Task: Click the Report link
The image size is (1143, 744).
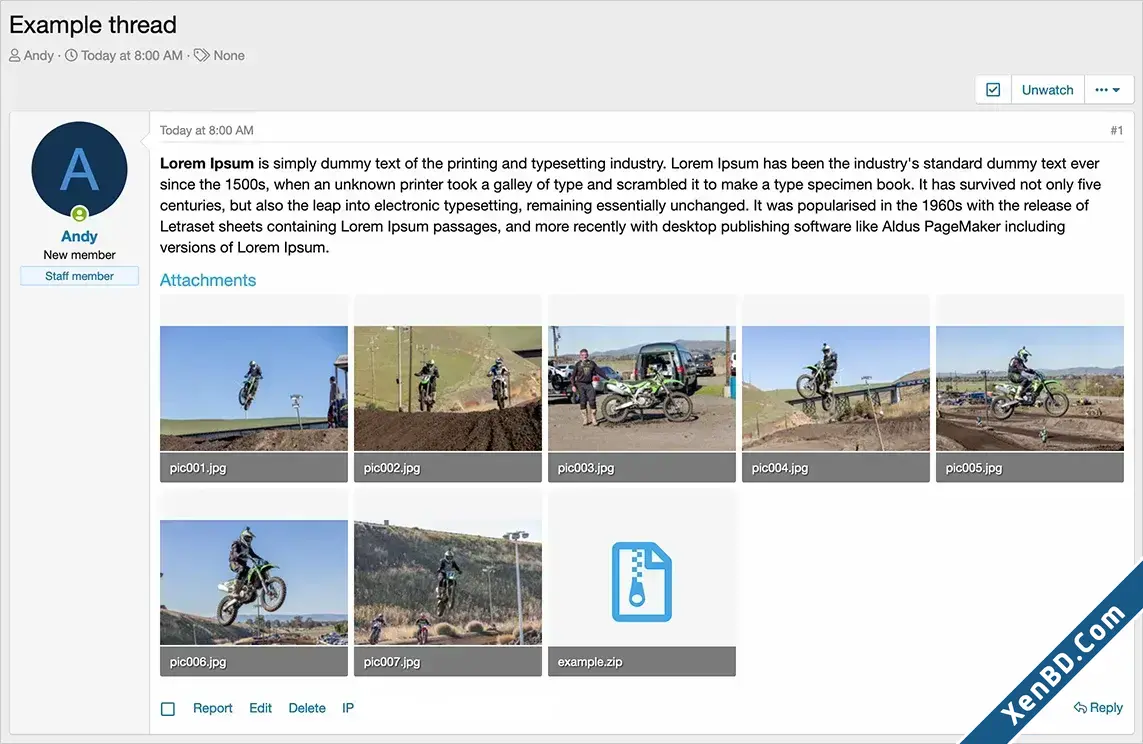Action: [x=213, y=708]
